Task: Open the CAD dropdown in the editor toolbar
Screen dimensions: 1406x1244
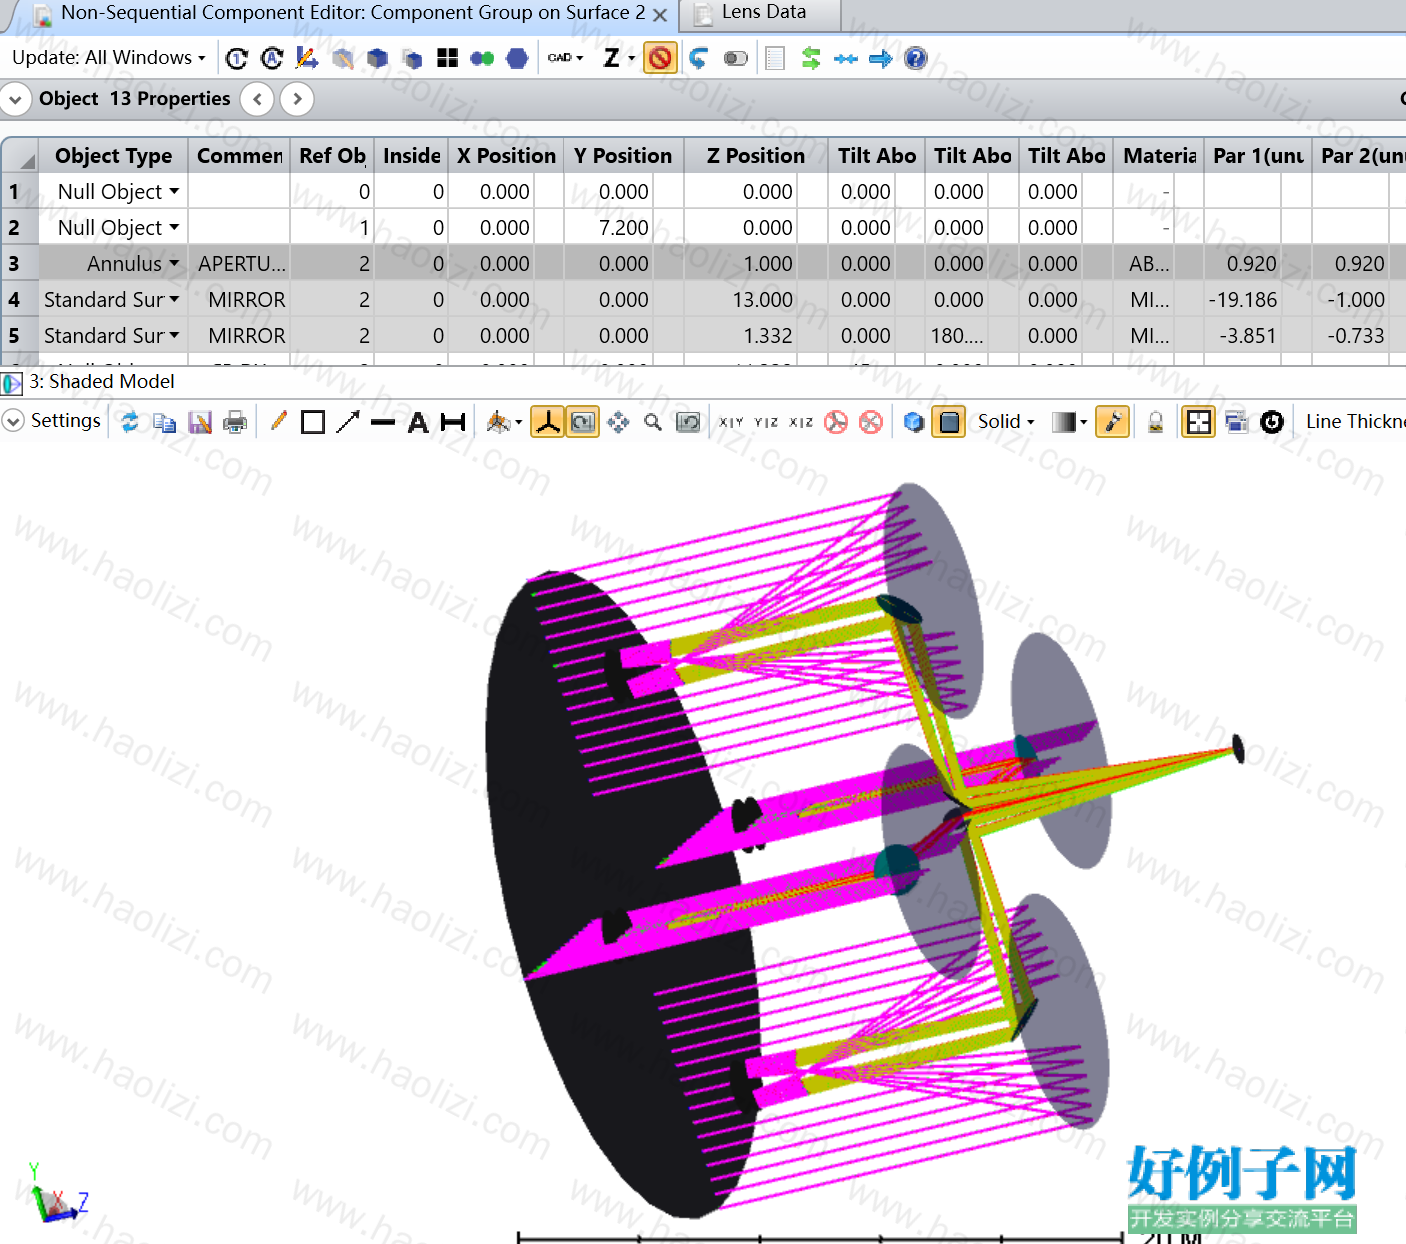Action: [565, 58]
